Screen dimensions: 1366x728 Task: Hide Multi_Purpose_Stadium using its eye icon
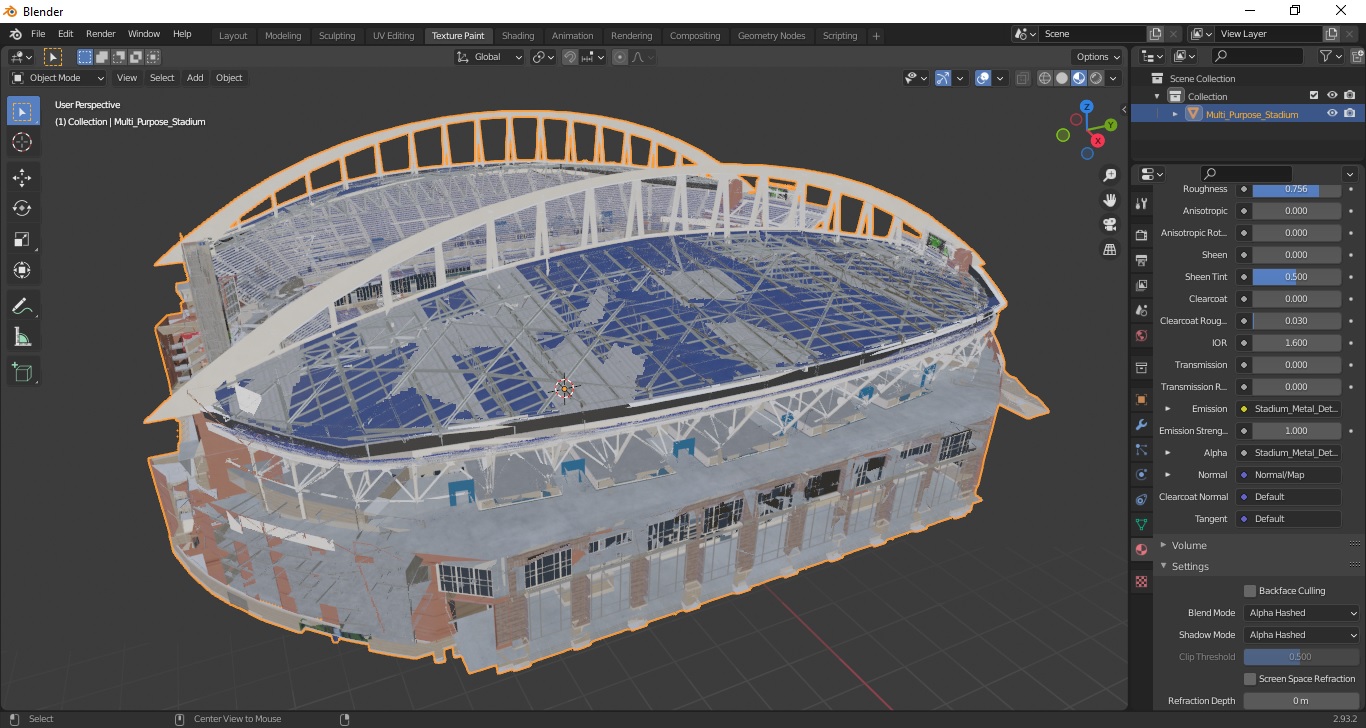pos(1332,114)
